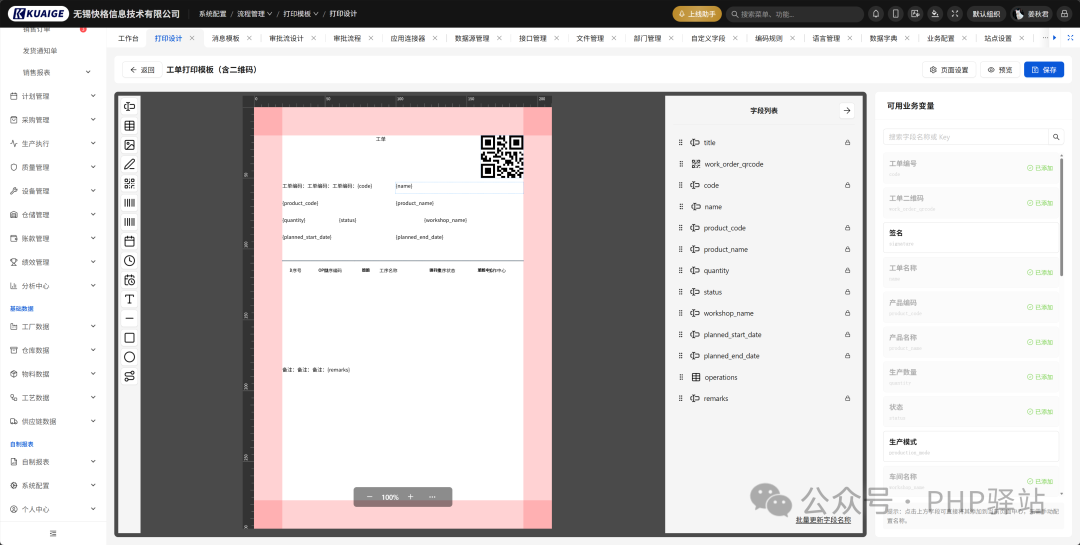Toggle lock on planned_start_date field

pos(847,335)
